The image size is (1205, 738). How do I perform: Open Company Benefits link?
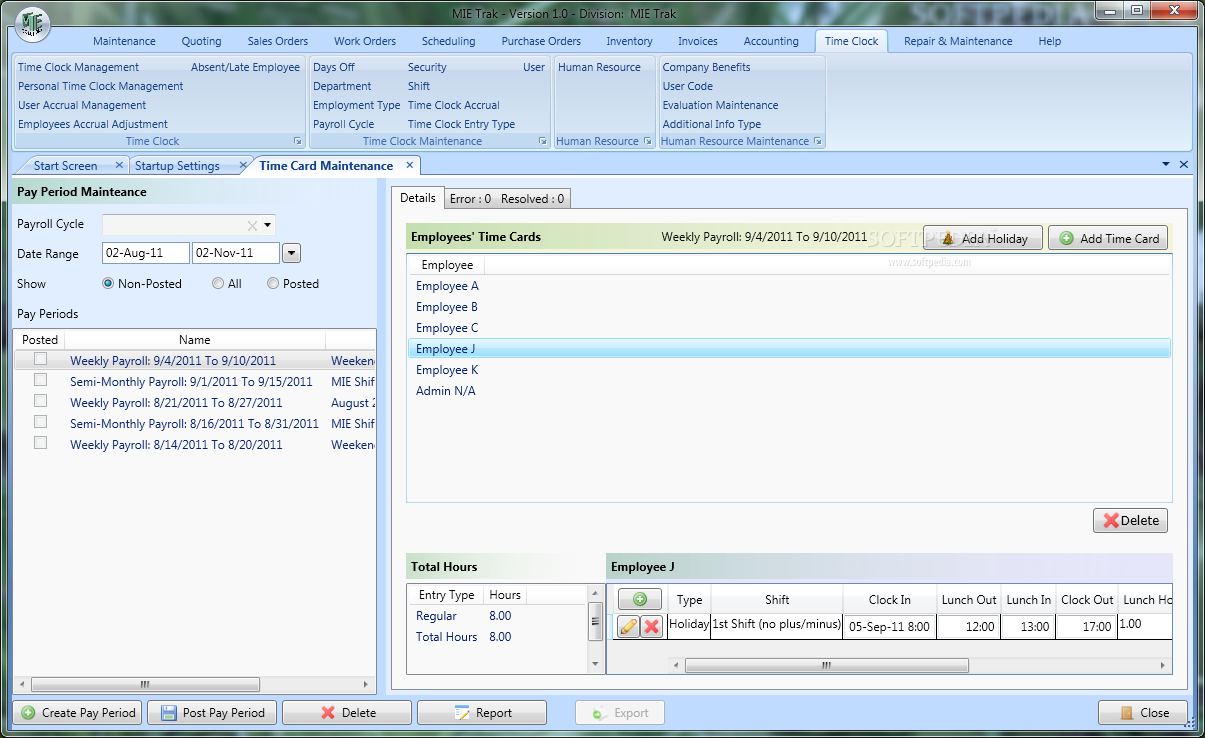tap(706, 67)
